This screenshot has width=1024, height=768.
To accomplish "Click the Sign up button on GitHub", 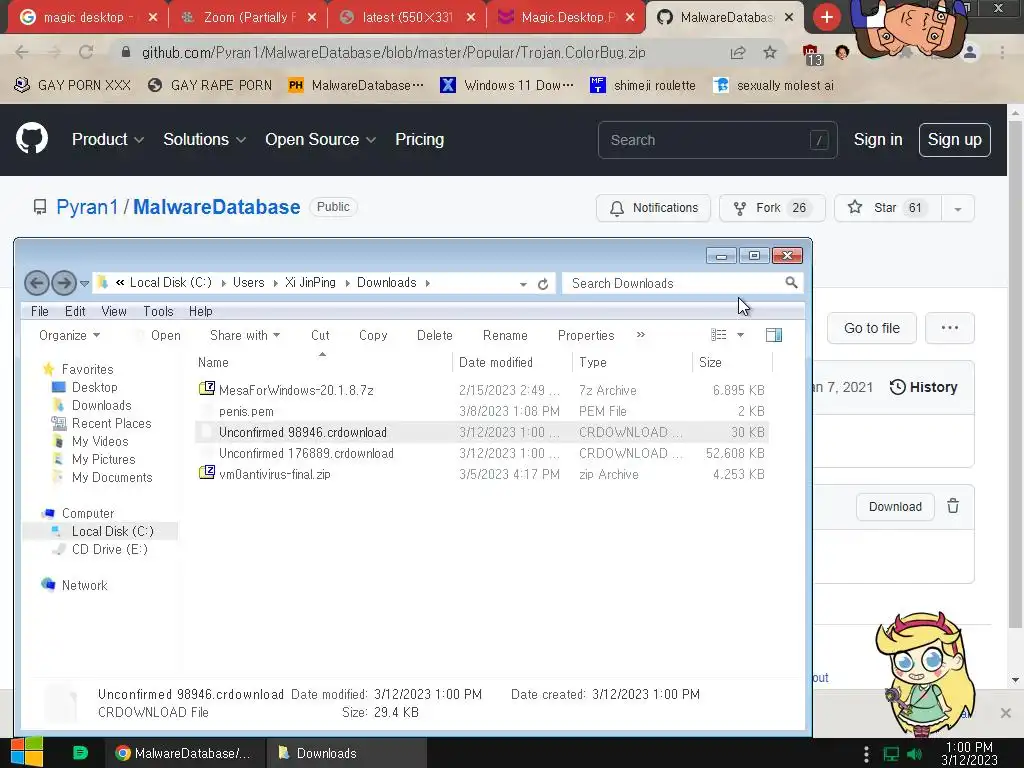I will click(x=954, y=140).
